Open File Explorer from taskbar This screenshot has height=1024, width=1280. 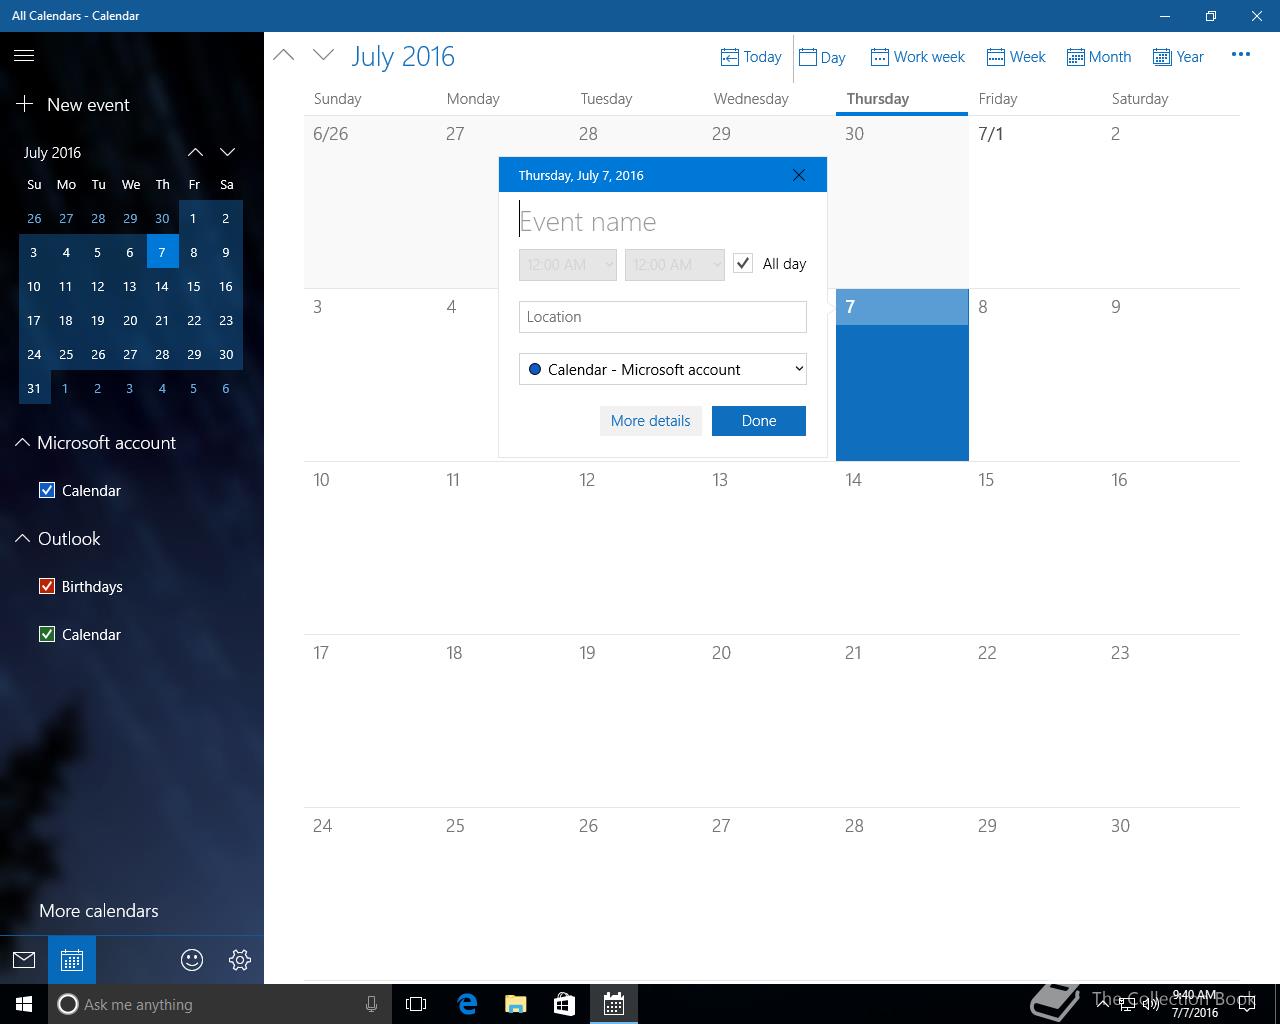(515, 1004)
